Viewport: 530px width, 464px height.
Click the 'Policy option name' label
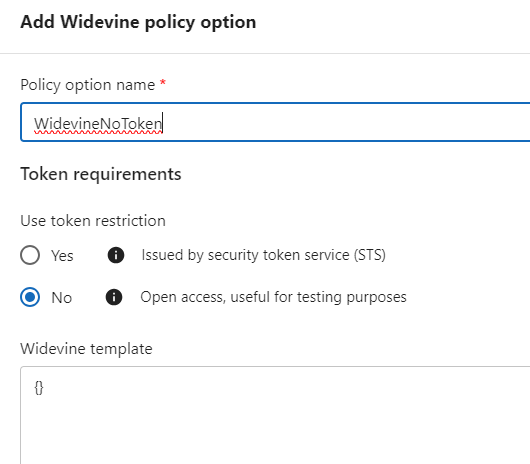point(88,85)
